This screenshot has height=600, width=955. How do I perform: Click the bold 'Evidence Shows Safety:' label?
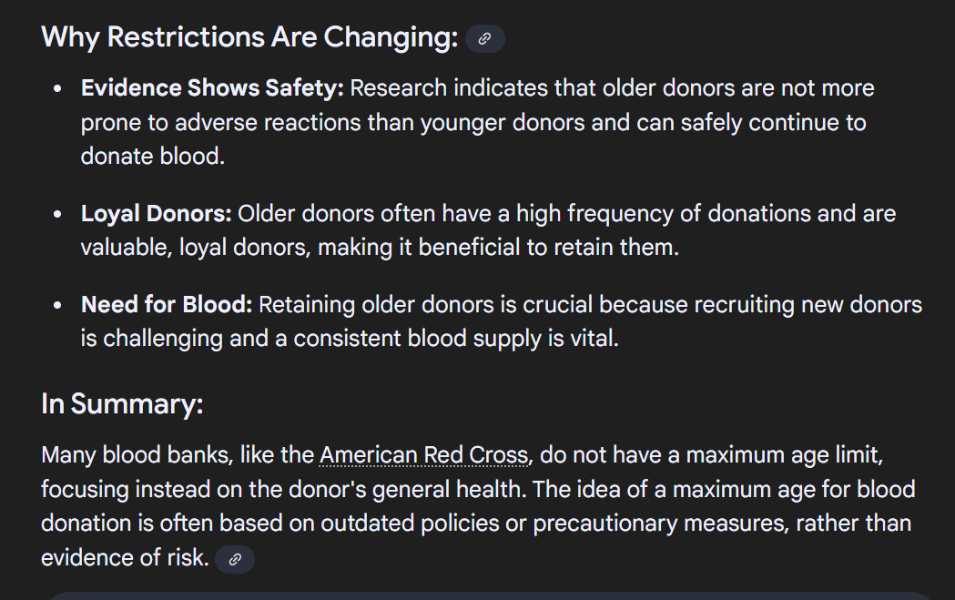(x=213, y=88)
